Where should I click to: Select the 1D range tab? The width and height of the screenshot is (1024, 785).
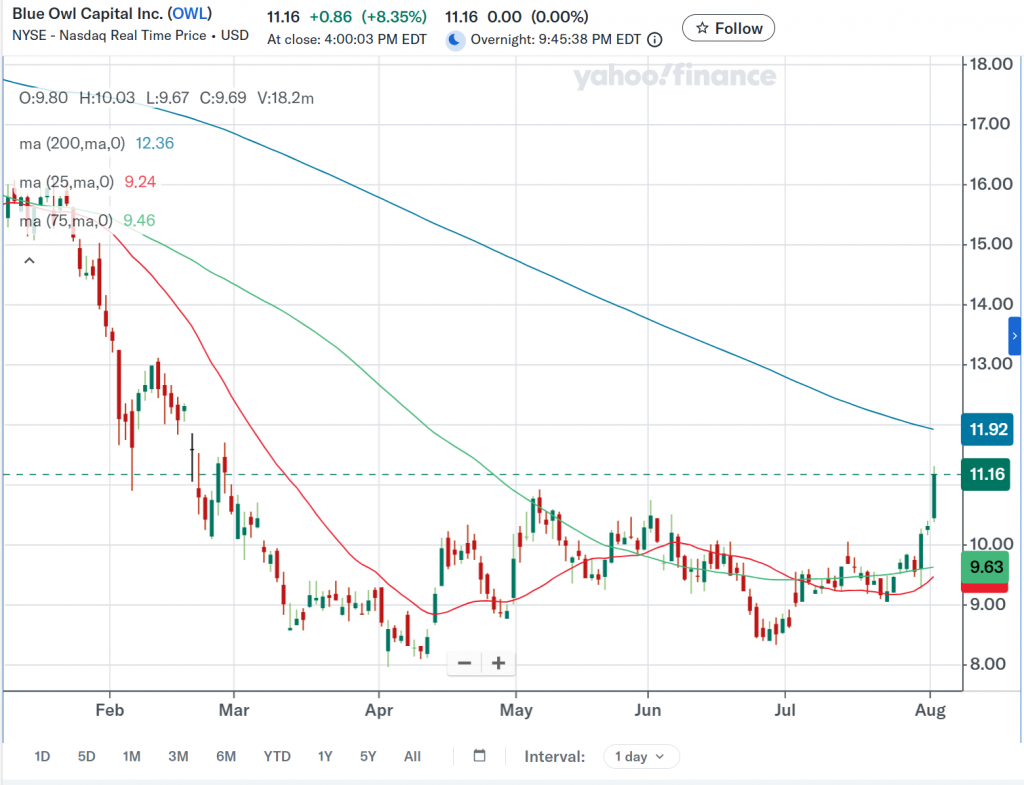(42, 756)
